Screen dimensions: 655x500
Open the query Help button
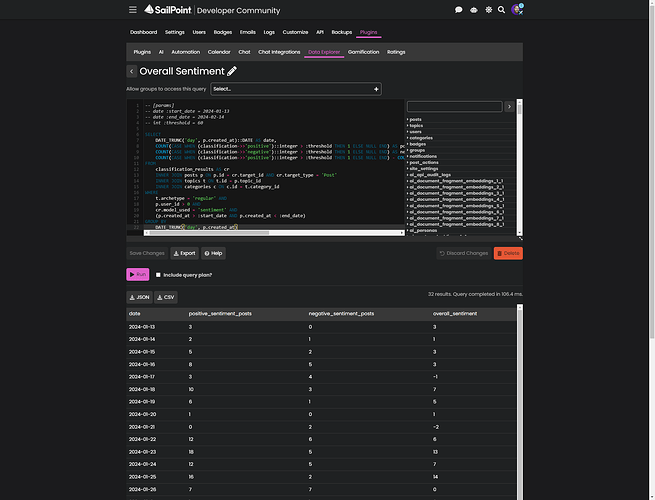click(x=213, y=253)
